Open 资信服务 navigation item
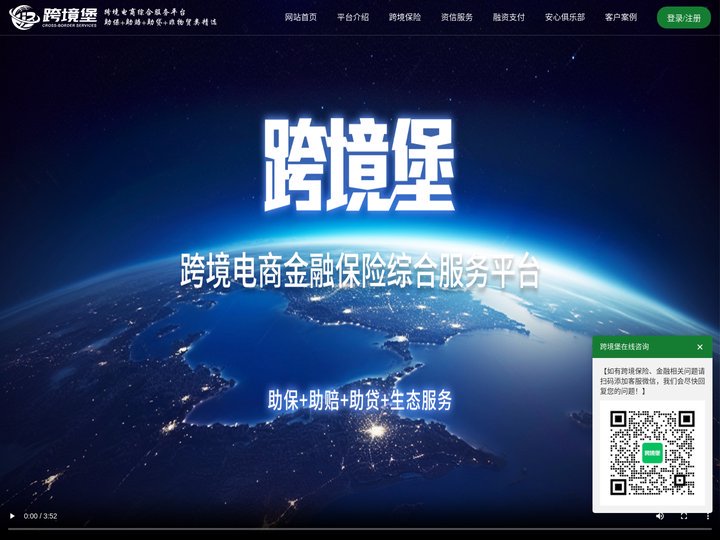The image size is (720, 540). point(456,17)
